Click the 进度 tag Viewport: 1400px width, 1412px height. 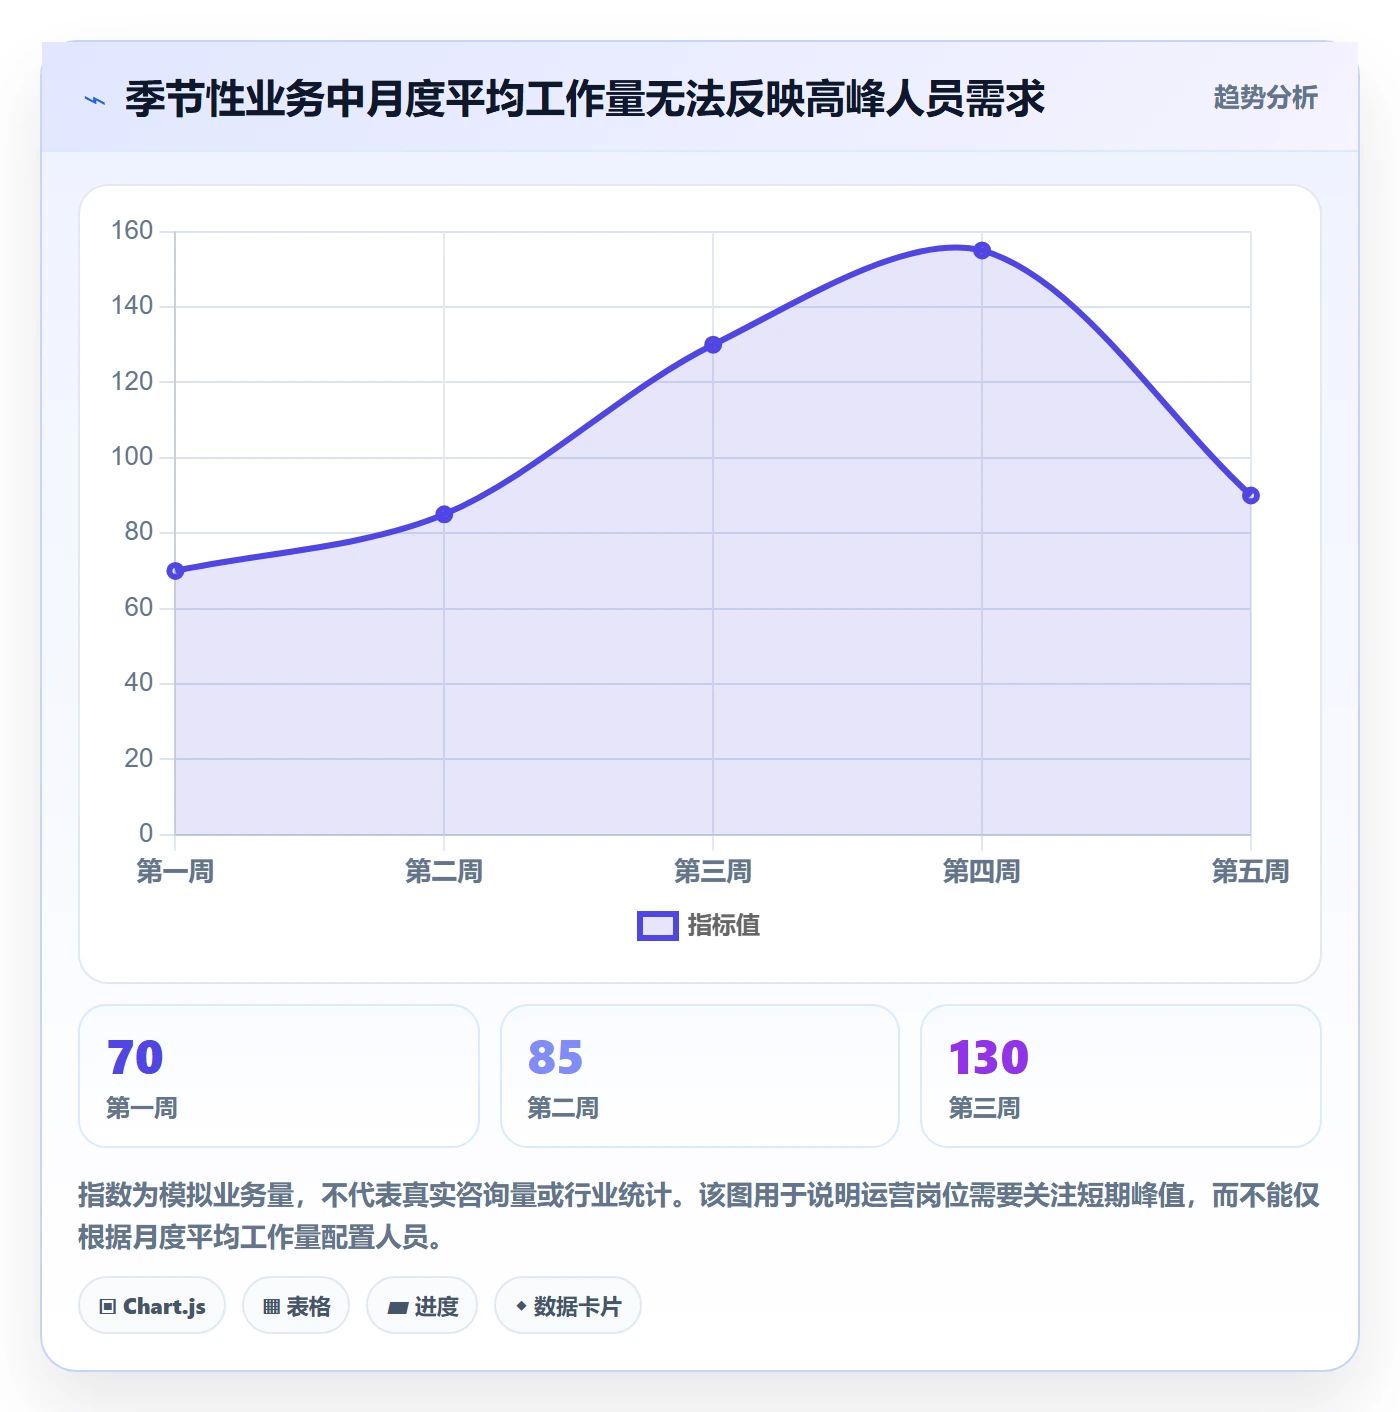tap(422, 1306)
